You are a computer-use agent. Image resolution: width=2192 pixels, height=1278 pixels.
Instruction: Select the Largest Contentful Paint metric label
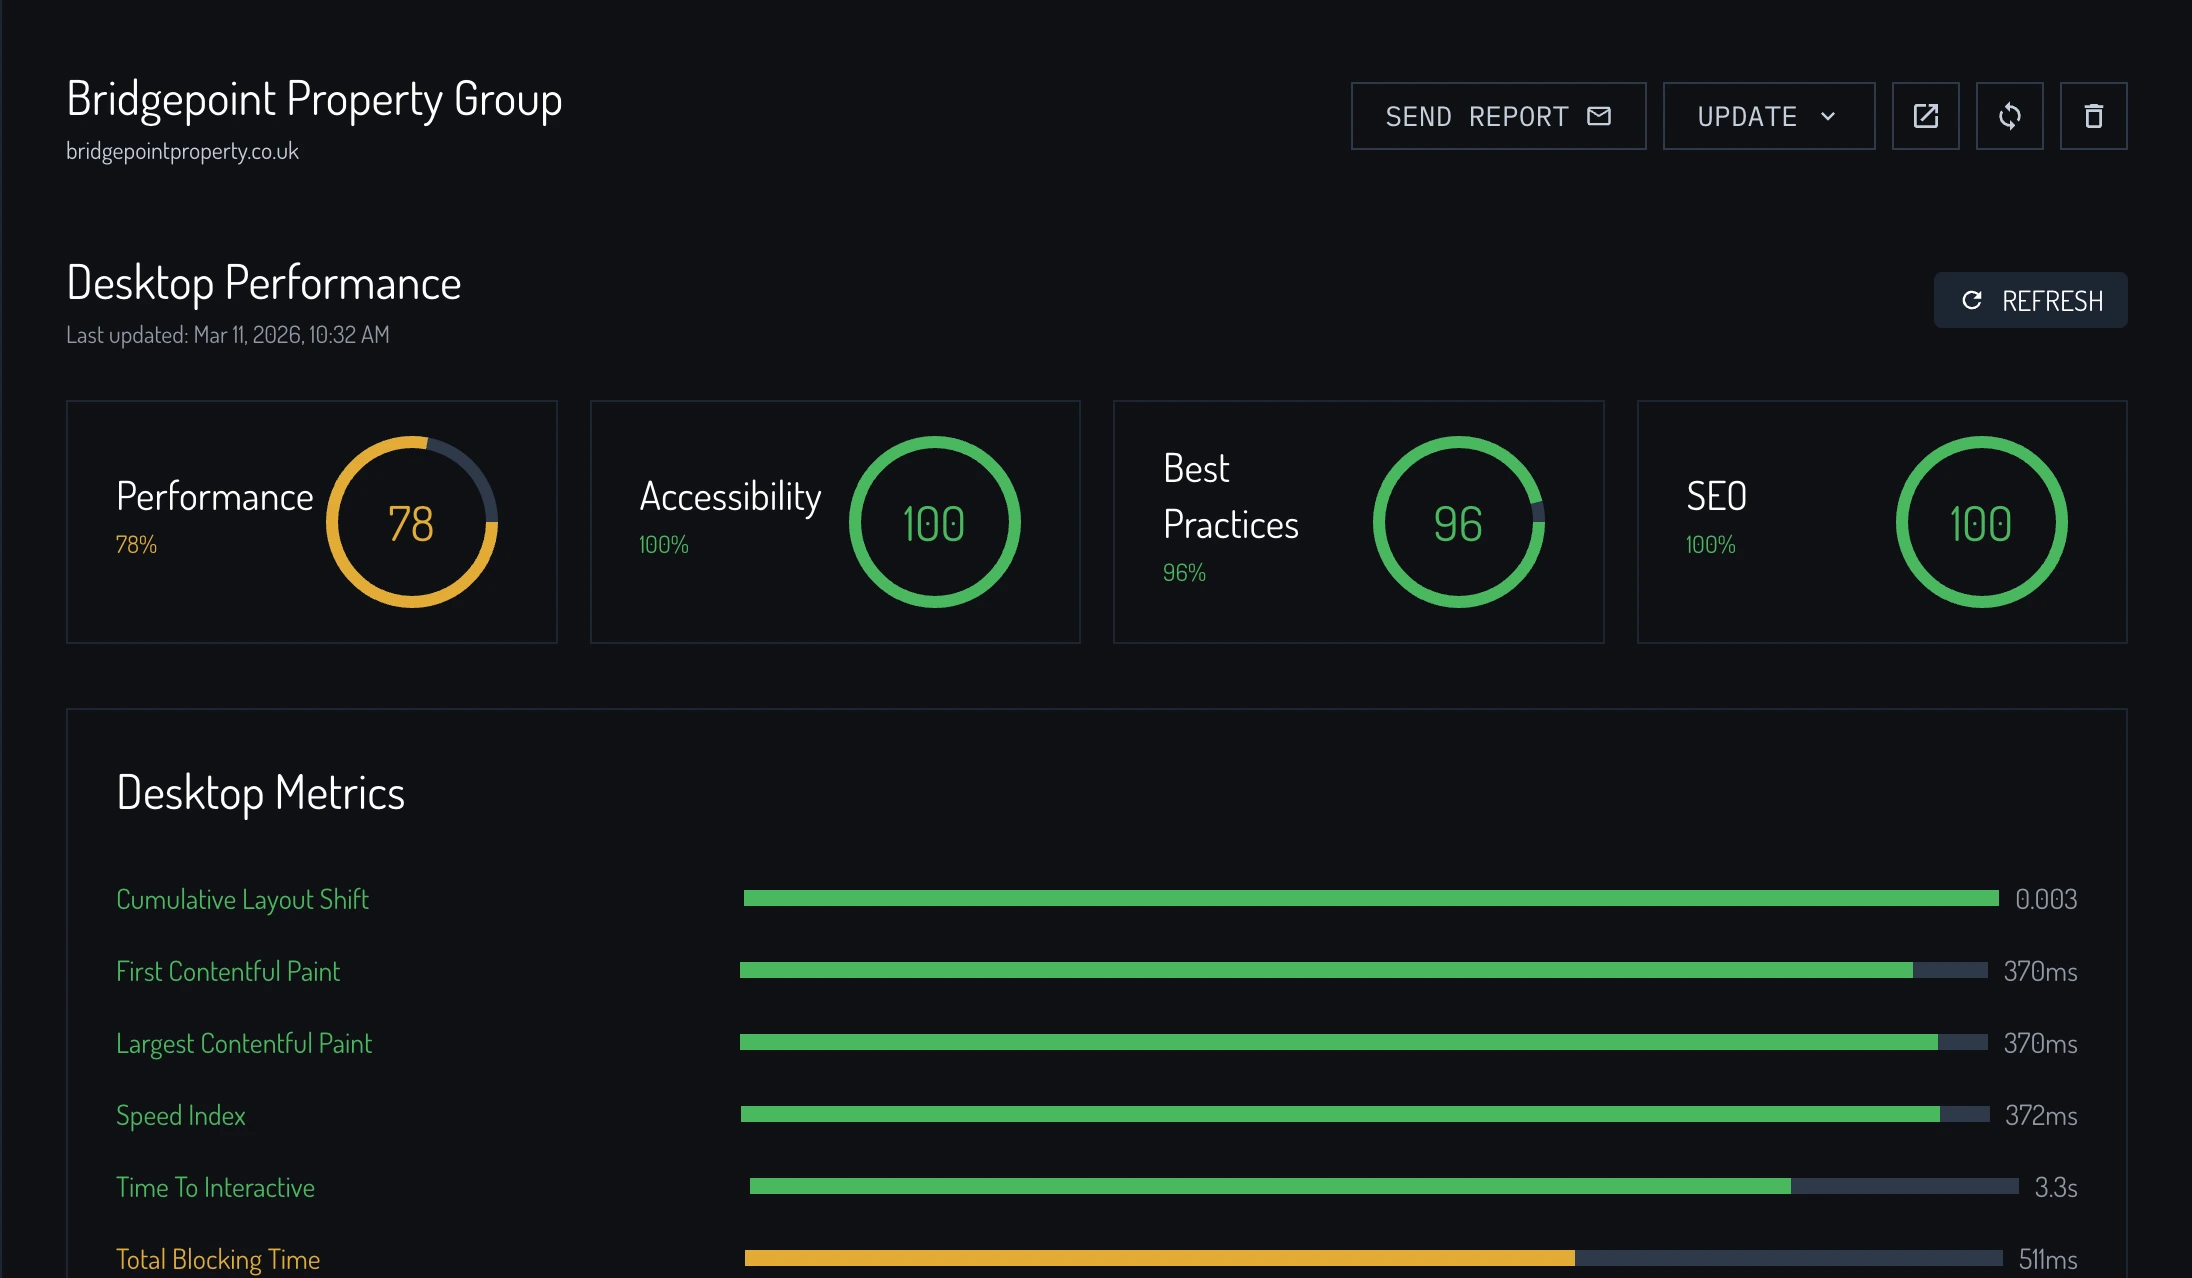coord(244,1043)
